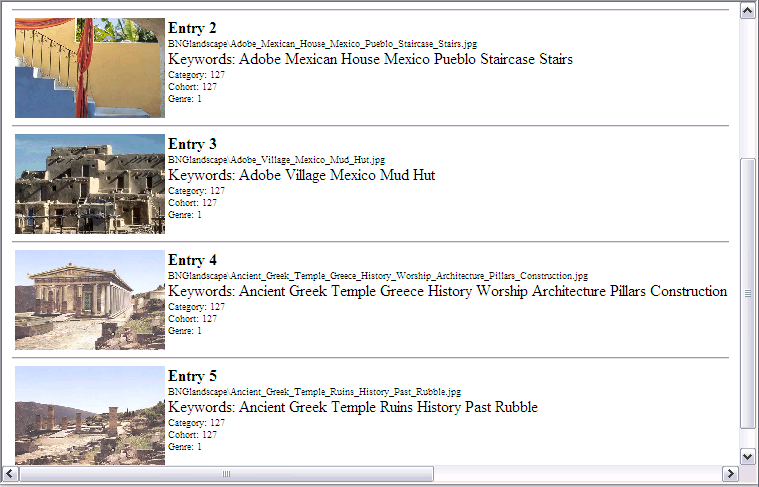
Task: Open the Entry 2 staircase thumbnail
Action: (x=90, y=68)
